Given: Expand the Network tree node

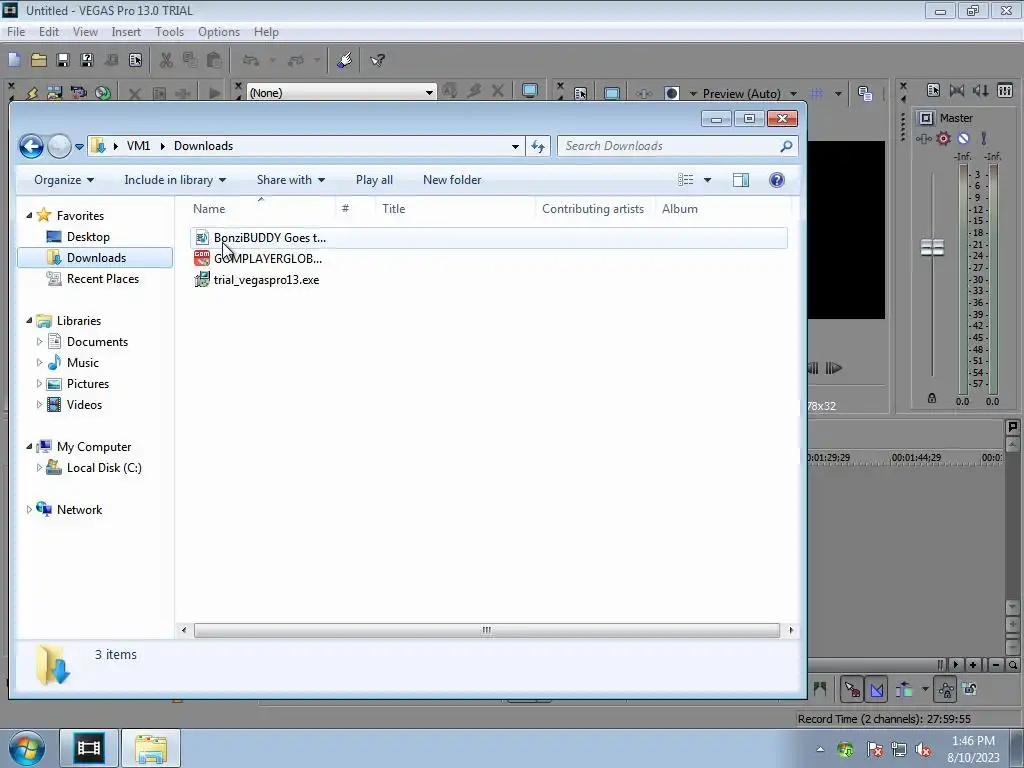Looking at the screenshot, I should 29,509.
